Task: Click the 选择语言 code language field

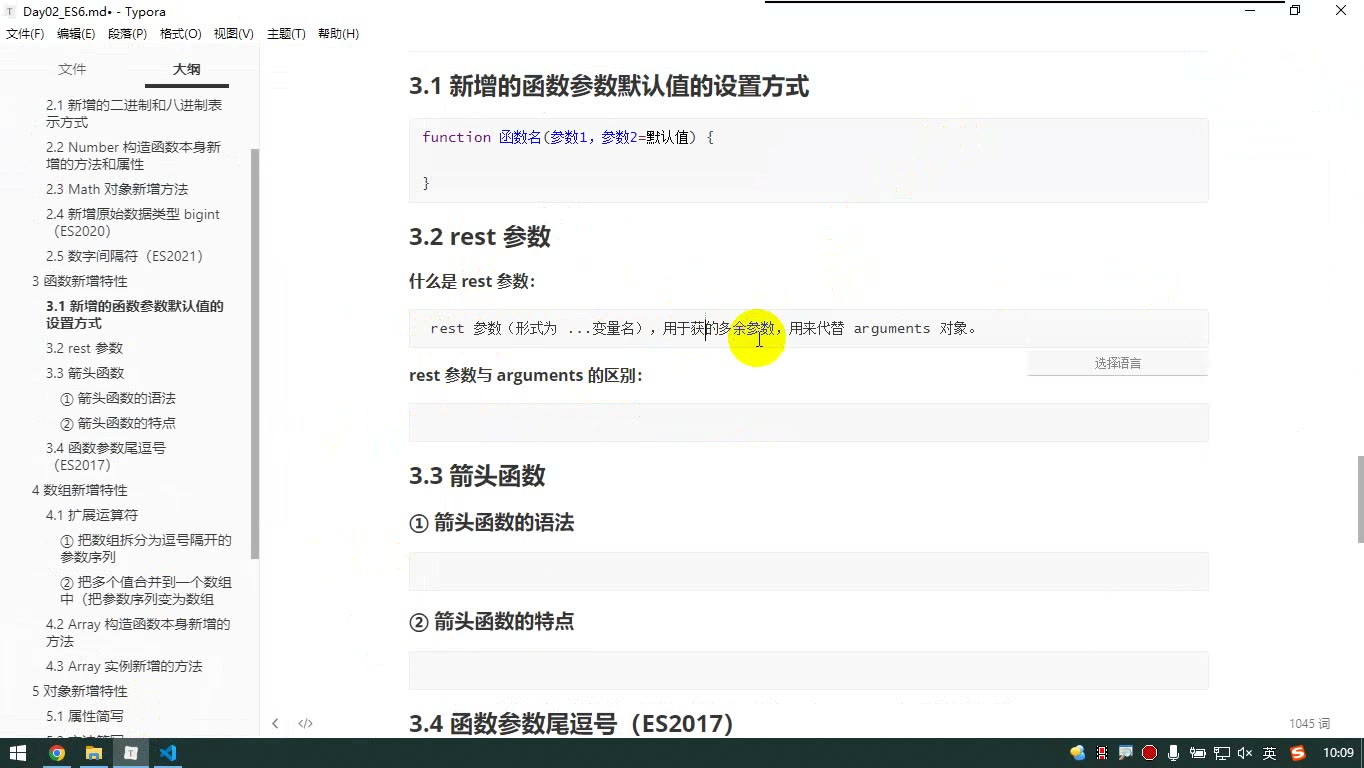Action: [x=1117, y=363]
